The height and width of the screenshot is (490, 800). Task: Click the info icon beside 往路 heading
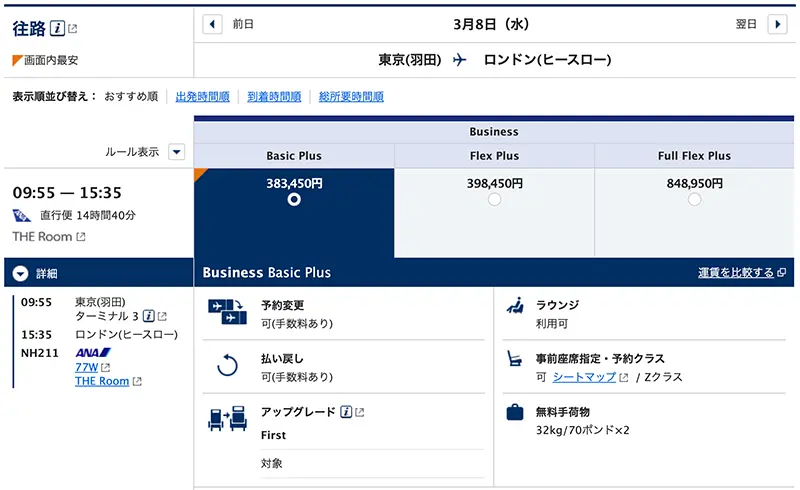point(58,27)
